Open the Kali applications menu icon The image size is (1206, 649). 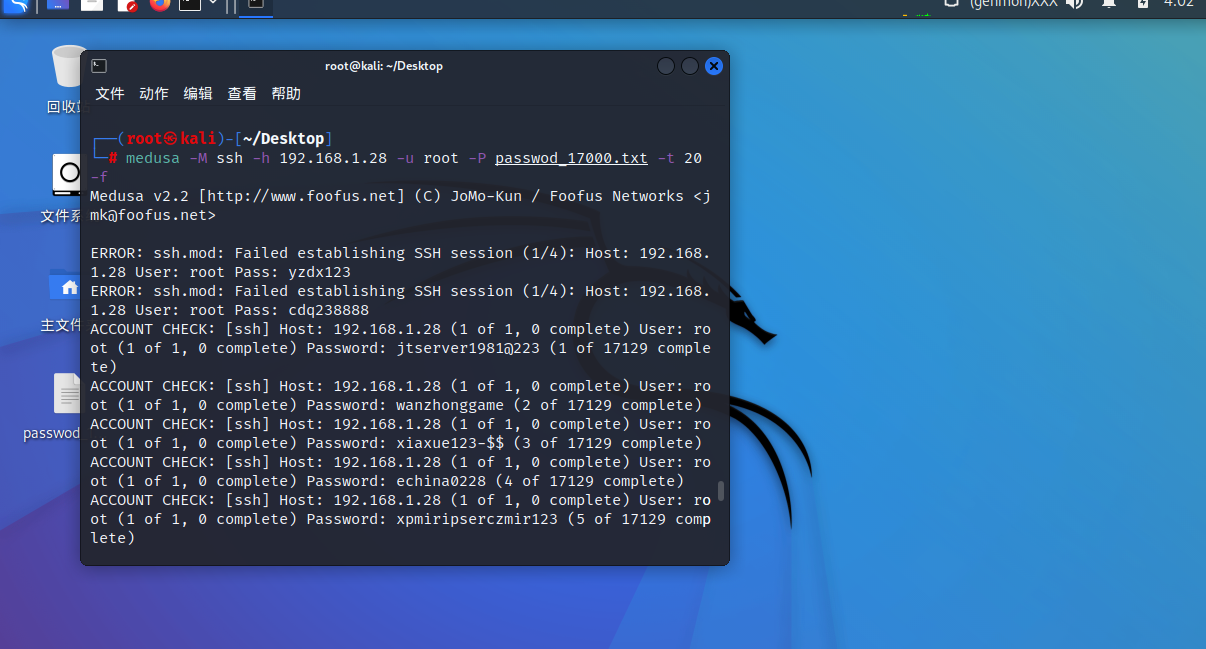pyautogui.click(x=14, y=5)
